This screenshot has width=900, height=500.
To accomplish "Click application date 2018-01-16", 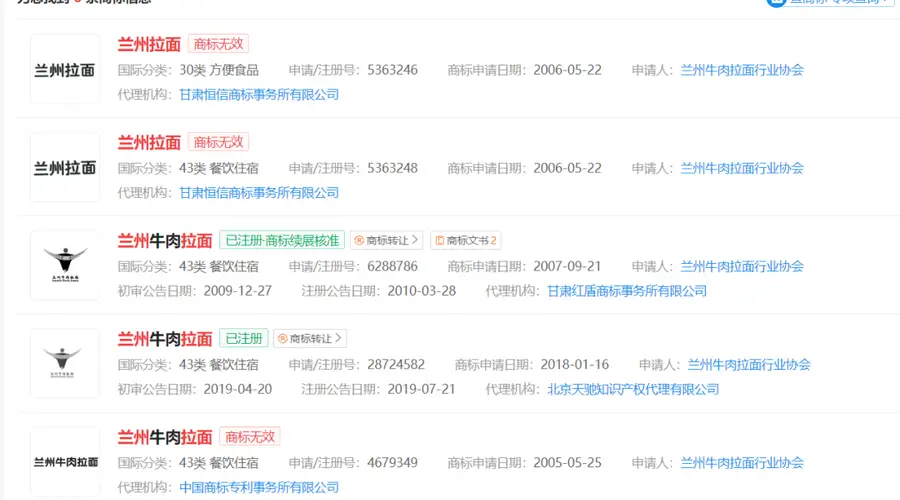I will (x=575, y=365).
